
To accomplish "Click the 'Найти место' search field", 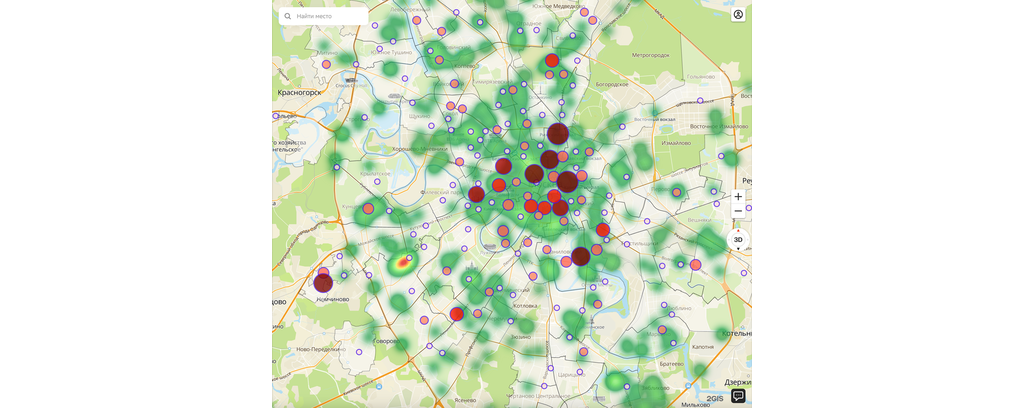I will (323, 16).
